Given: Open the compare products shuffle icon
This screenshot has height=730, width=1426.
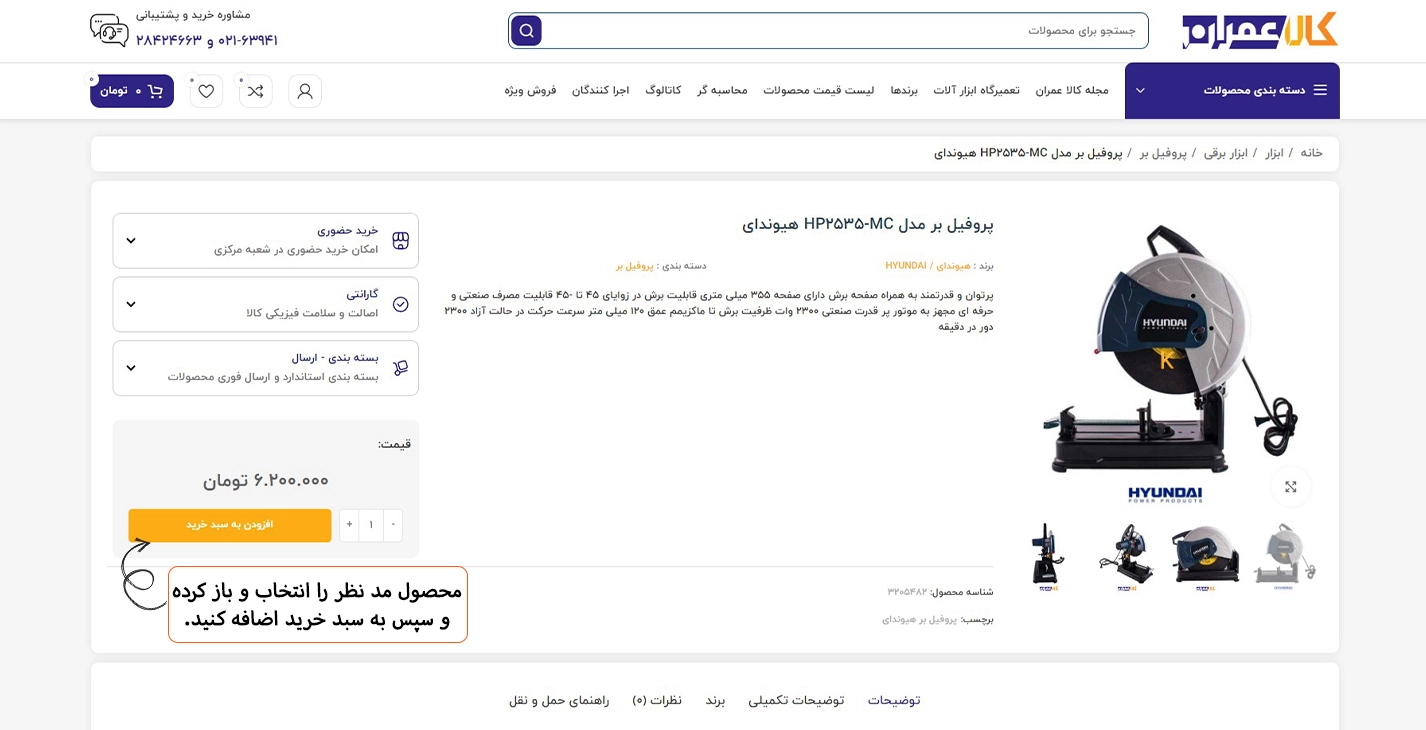Looking at the screenshot, I should (x=256, y=91).
